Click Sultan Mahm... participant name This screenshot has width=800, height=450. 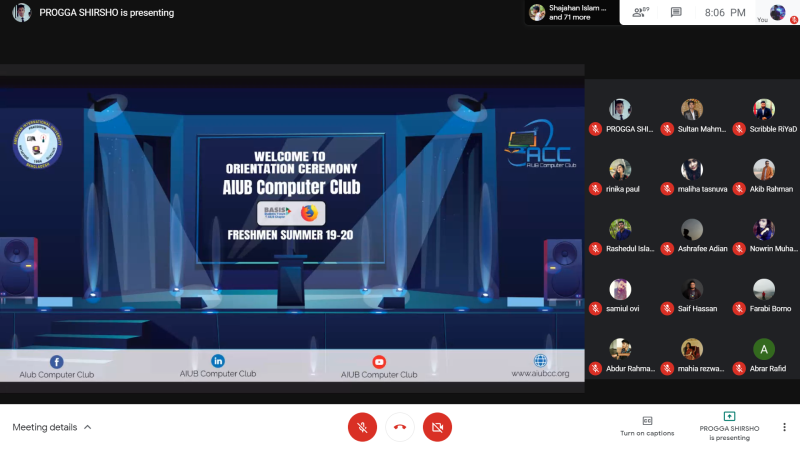pos(702,129)
